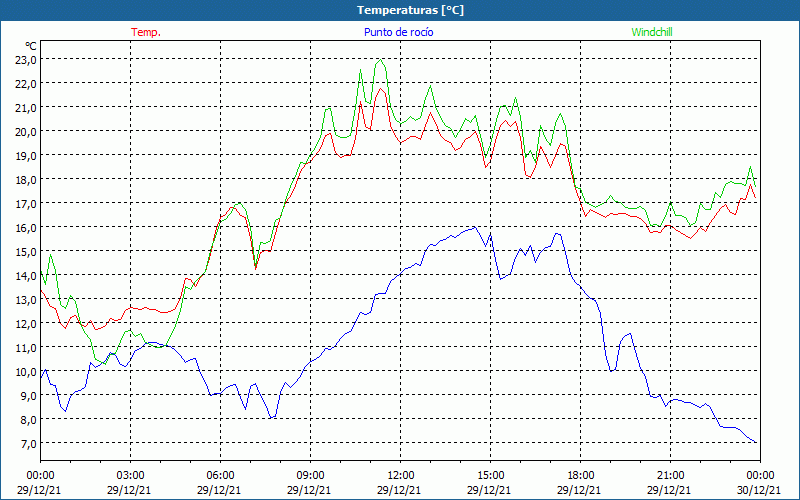Click the Temperaturas [°C] chart title

pyautogui.click(x=410, y=10)
